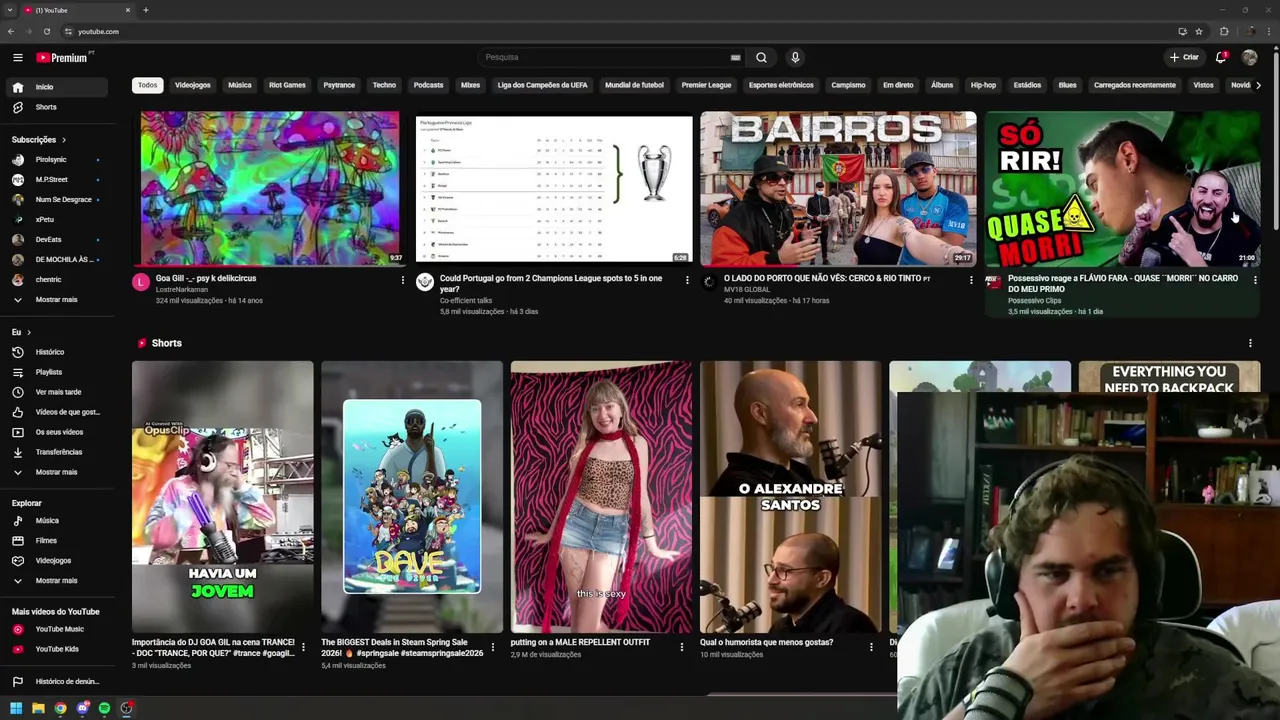Select Premier League filter chip
1280x720 pixels.
coord(706,85)
